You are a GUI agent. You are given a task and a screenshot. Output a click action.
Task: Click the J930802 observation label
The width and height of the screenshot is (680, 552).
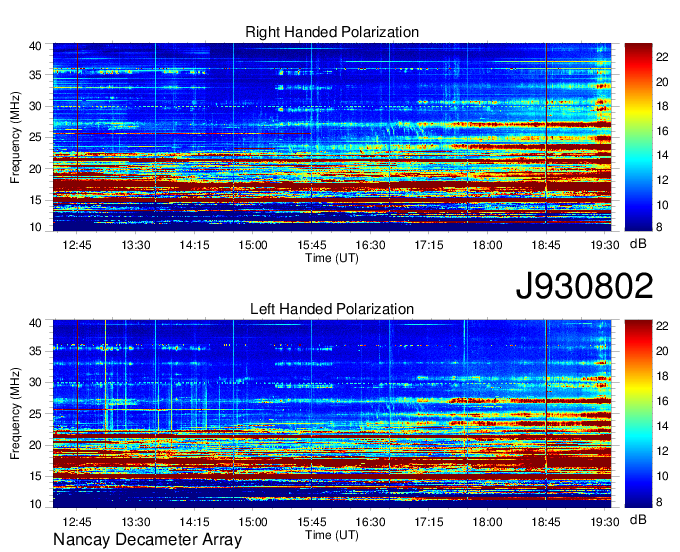(x=584, y=286)
